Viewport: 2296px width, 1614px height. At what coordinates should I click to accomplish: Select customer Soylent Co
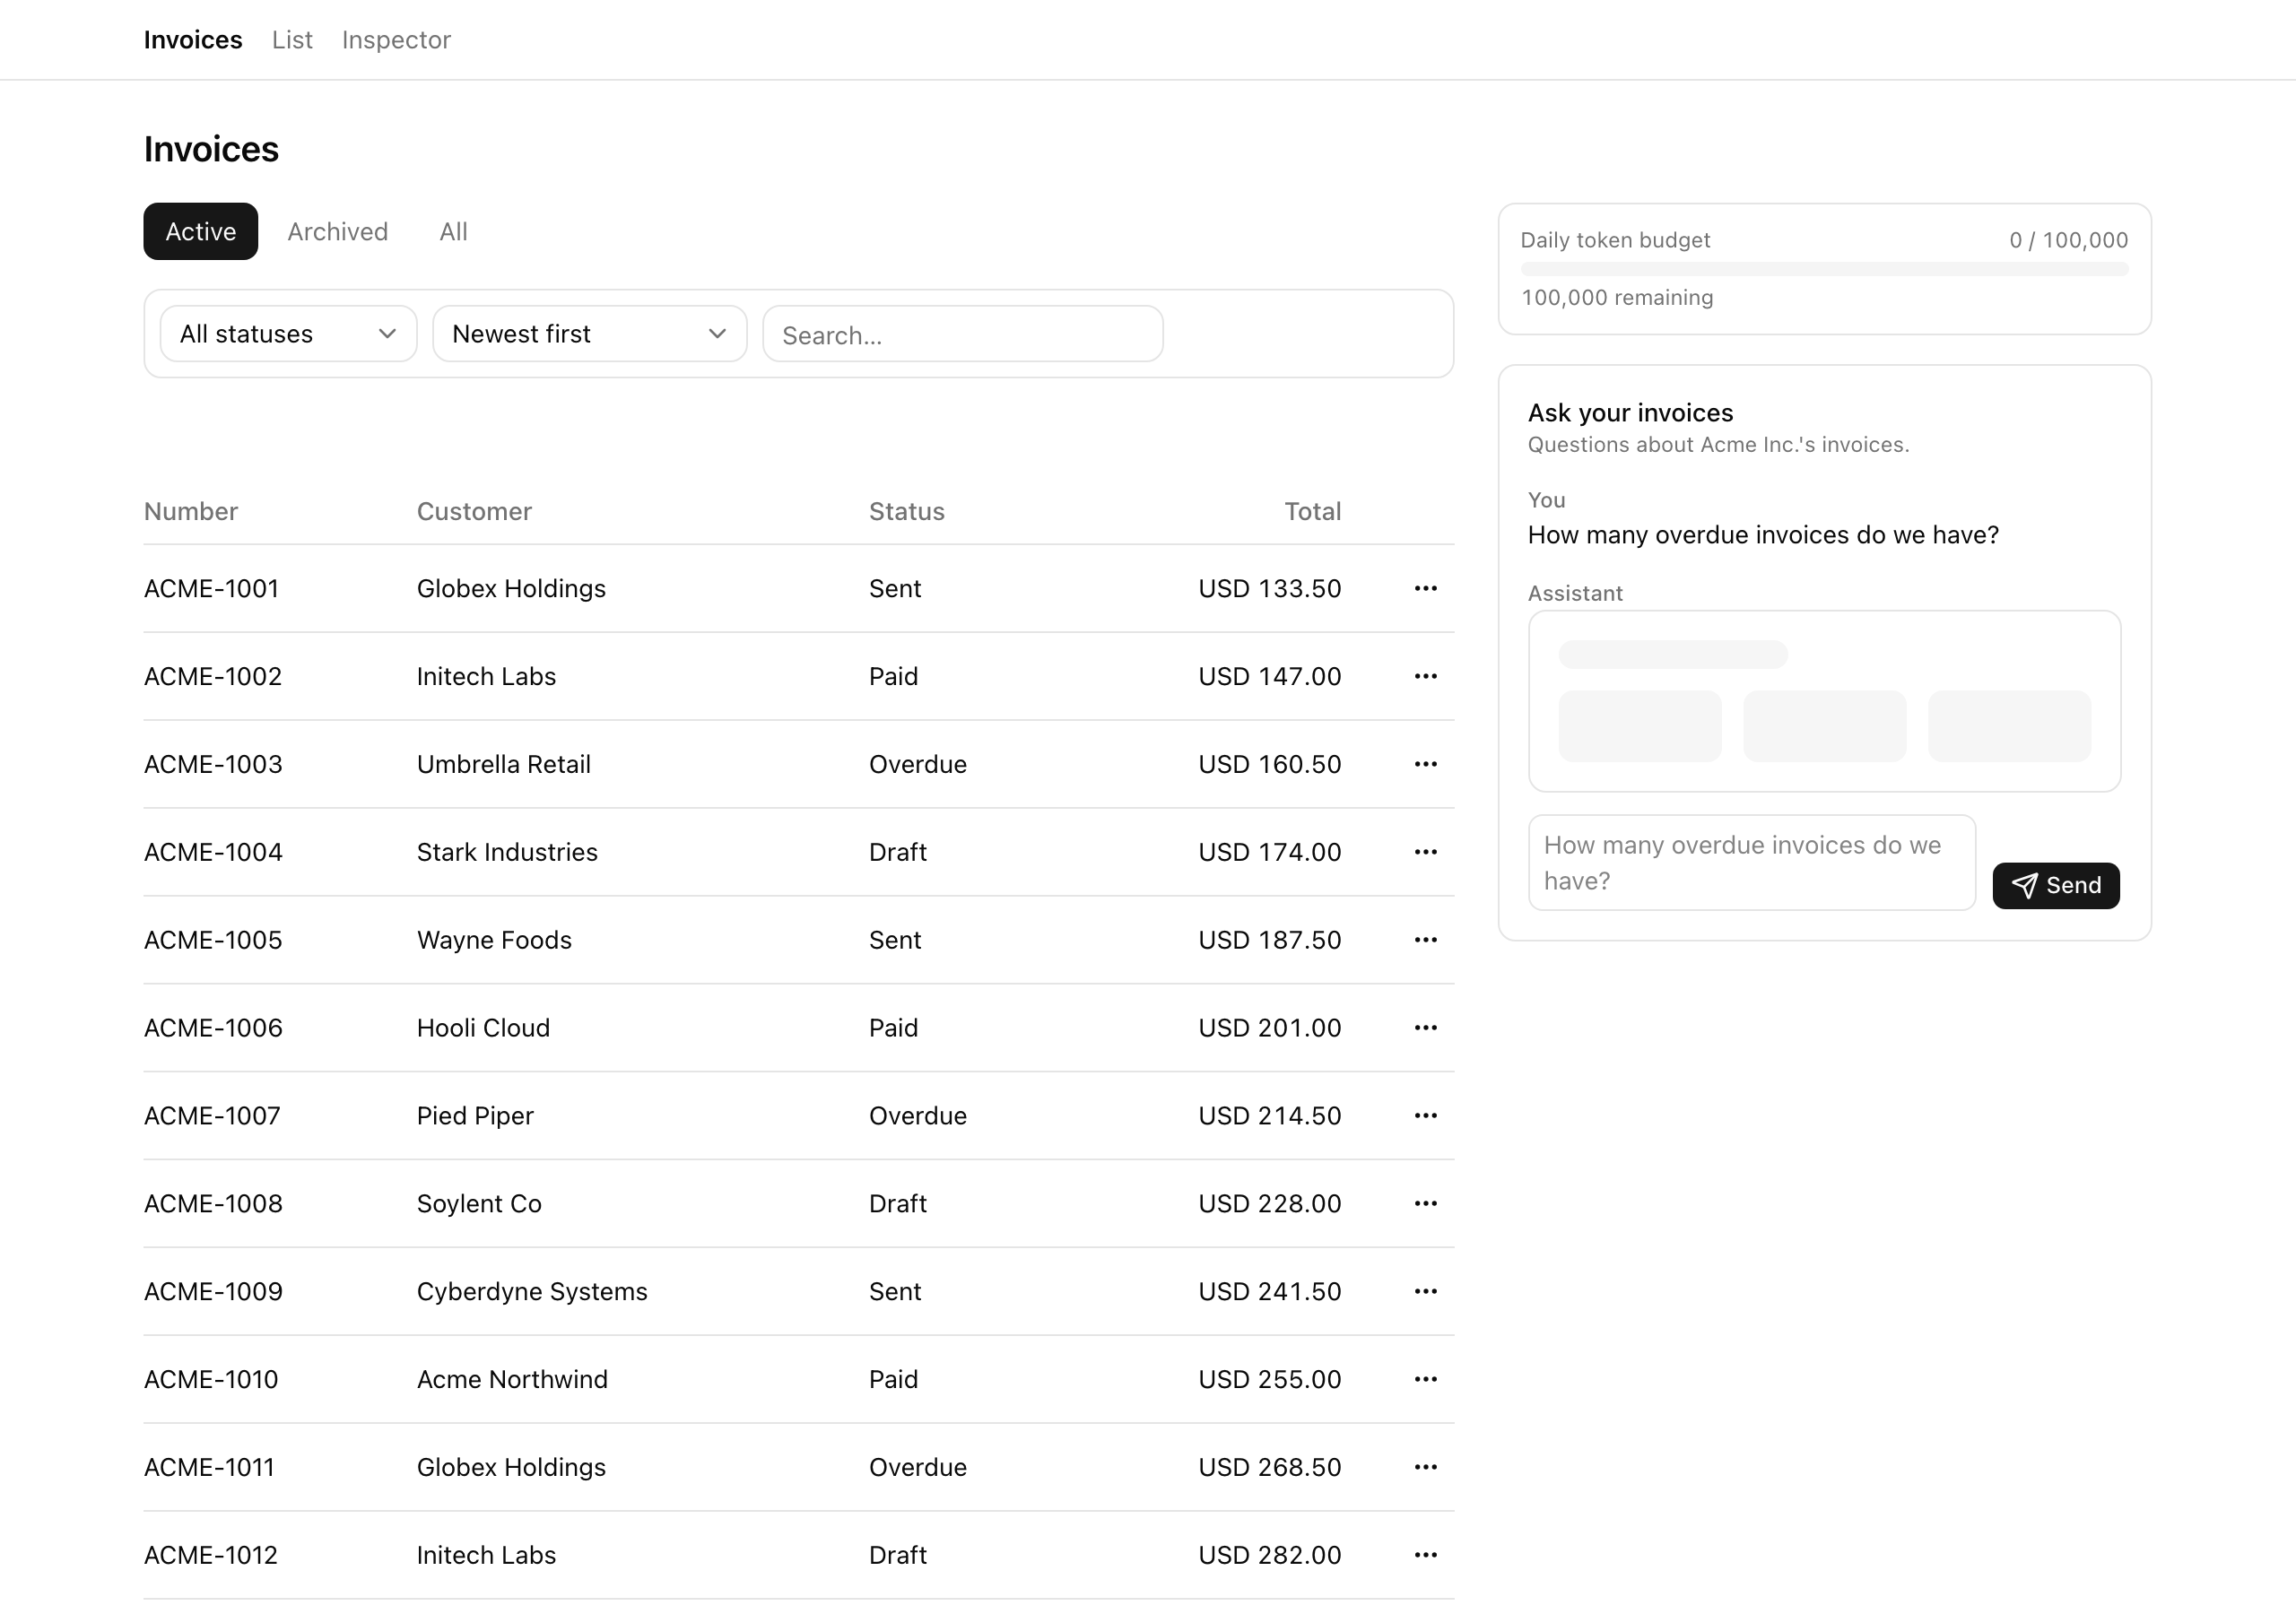479,1204
